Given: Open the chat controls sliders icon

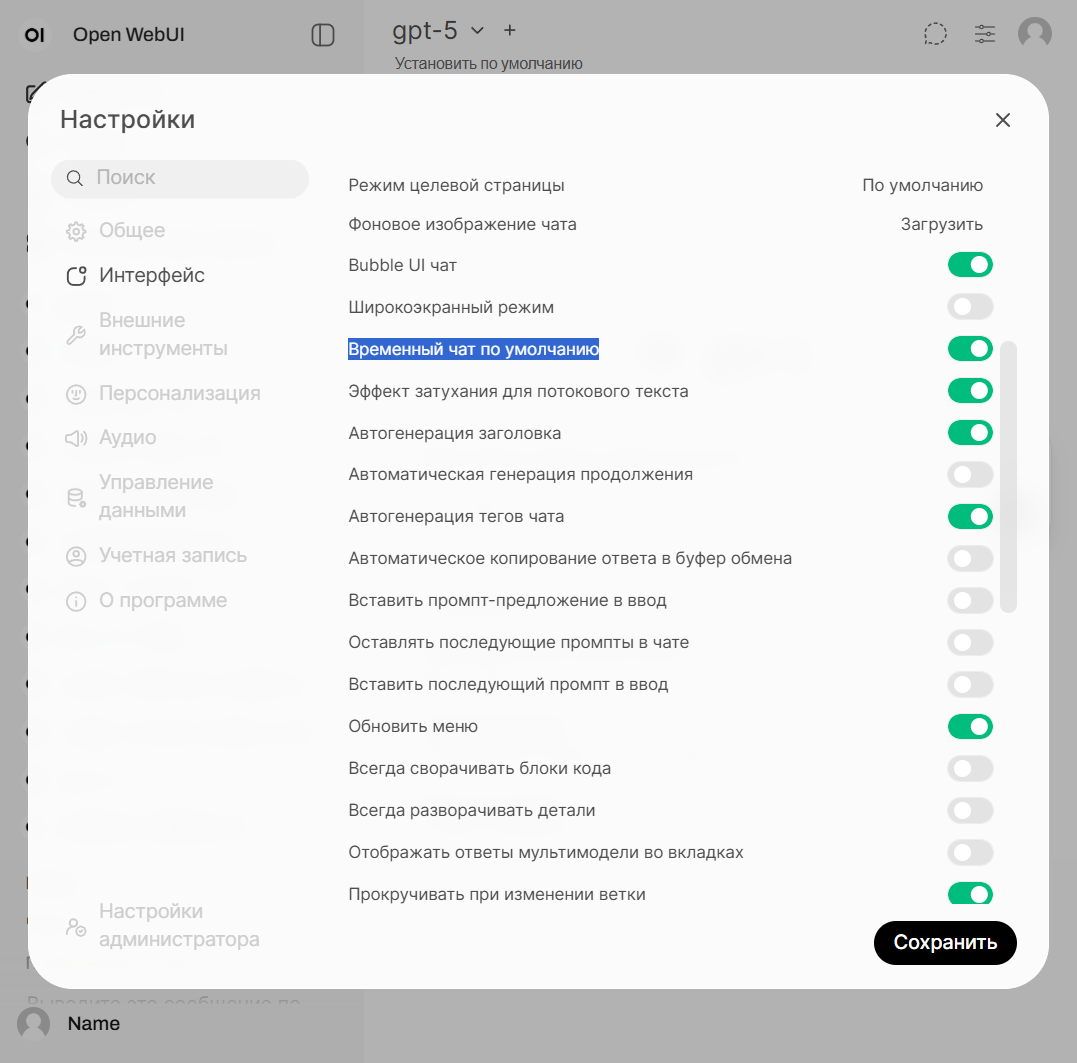Looking at the screenshot, I should (984, 34).
